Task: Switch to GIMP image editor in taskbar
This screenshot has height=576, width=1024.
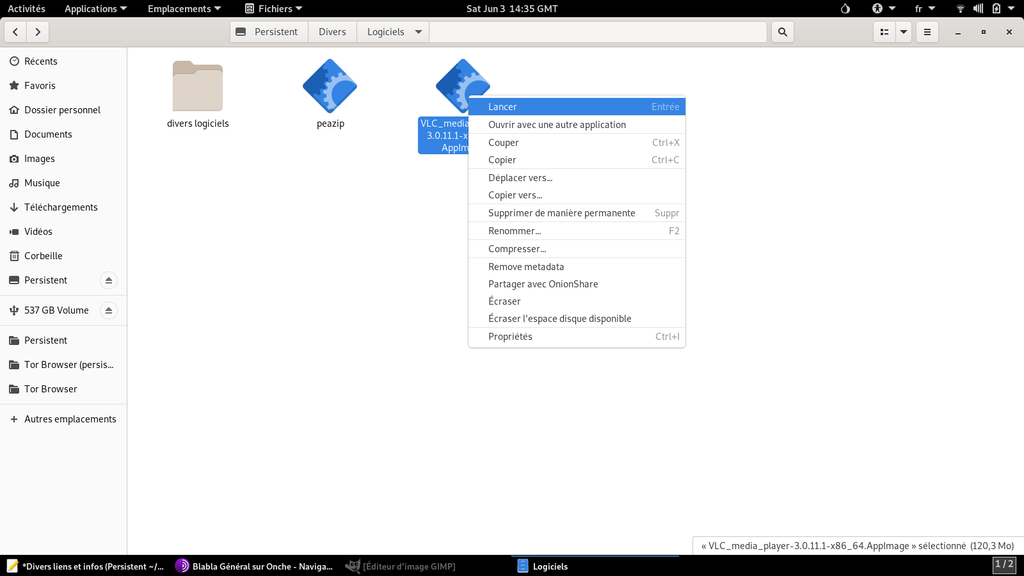Action: pos(400,566)
